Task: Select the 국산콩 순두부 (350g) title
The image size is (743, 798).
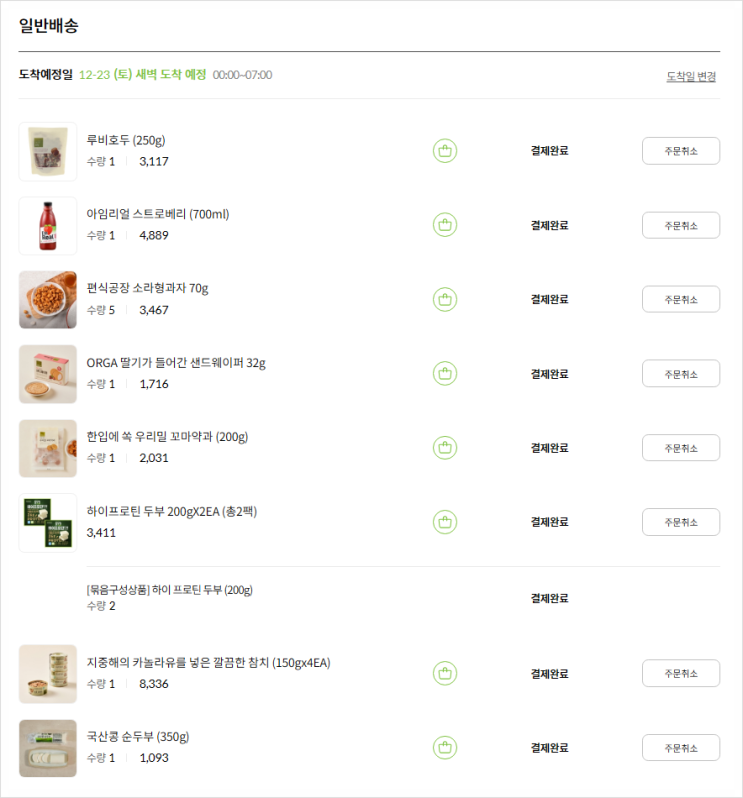Action: tap(137, 736)
